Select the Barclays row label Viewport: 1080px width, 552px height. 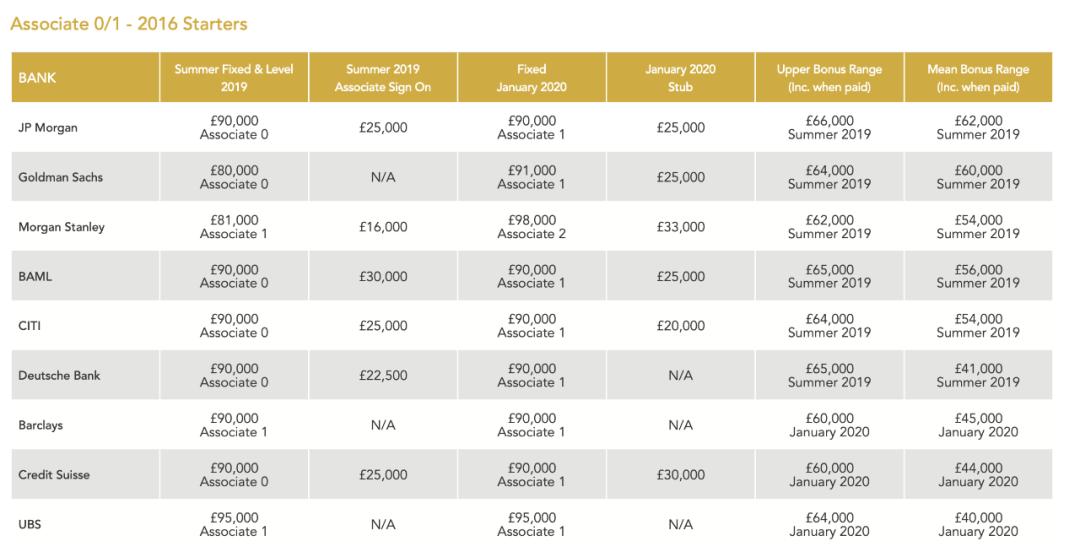coord(41,425)
